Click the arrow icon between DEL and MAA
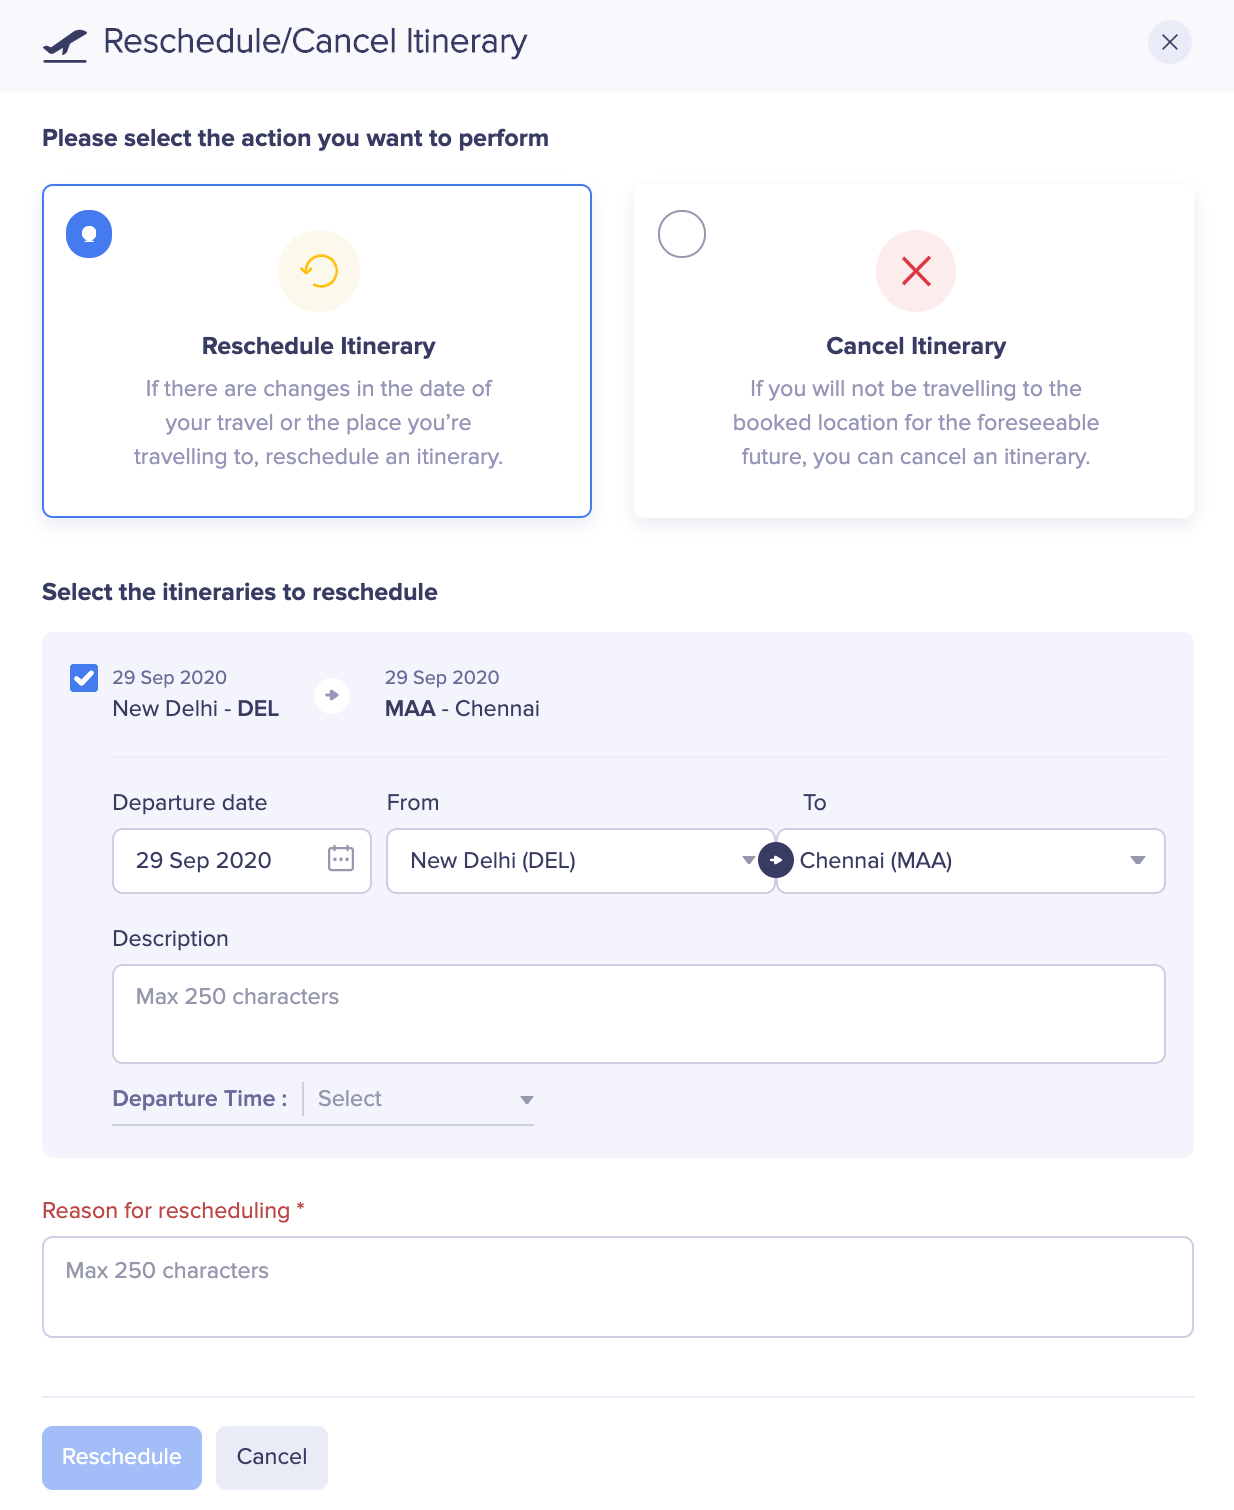1234x1510 pixels. point(330,694)
